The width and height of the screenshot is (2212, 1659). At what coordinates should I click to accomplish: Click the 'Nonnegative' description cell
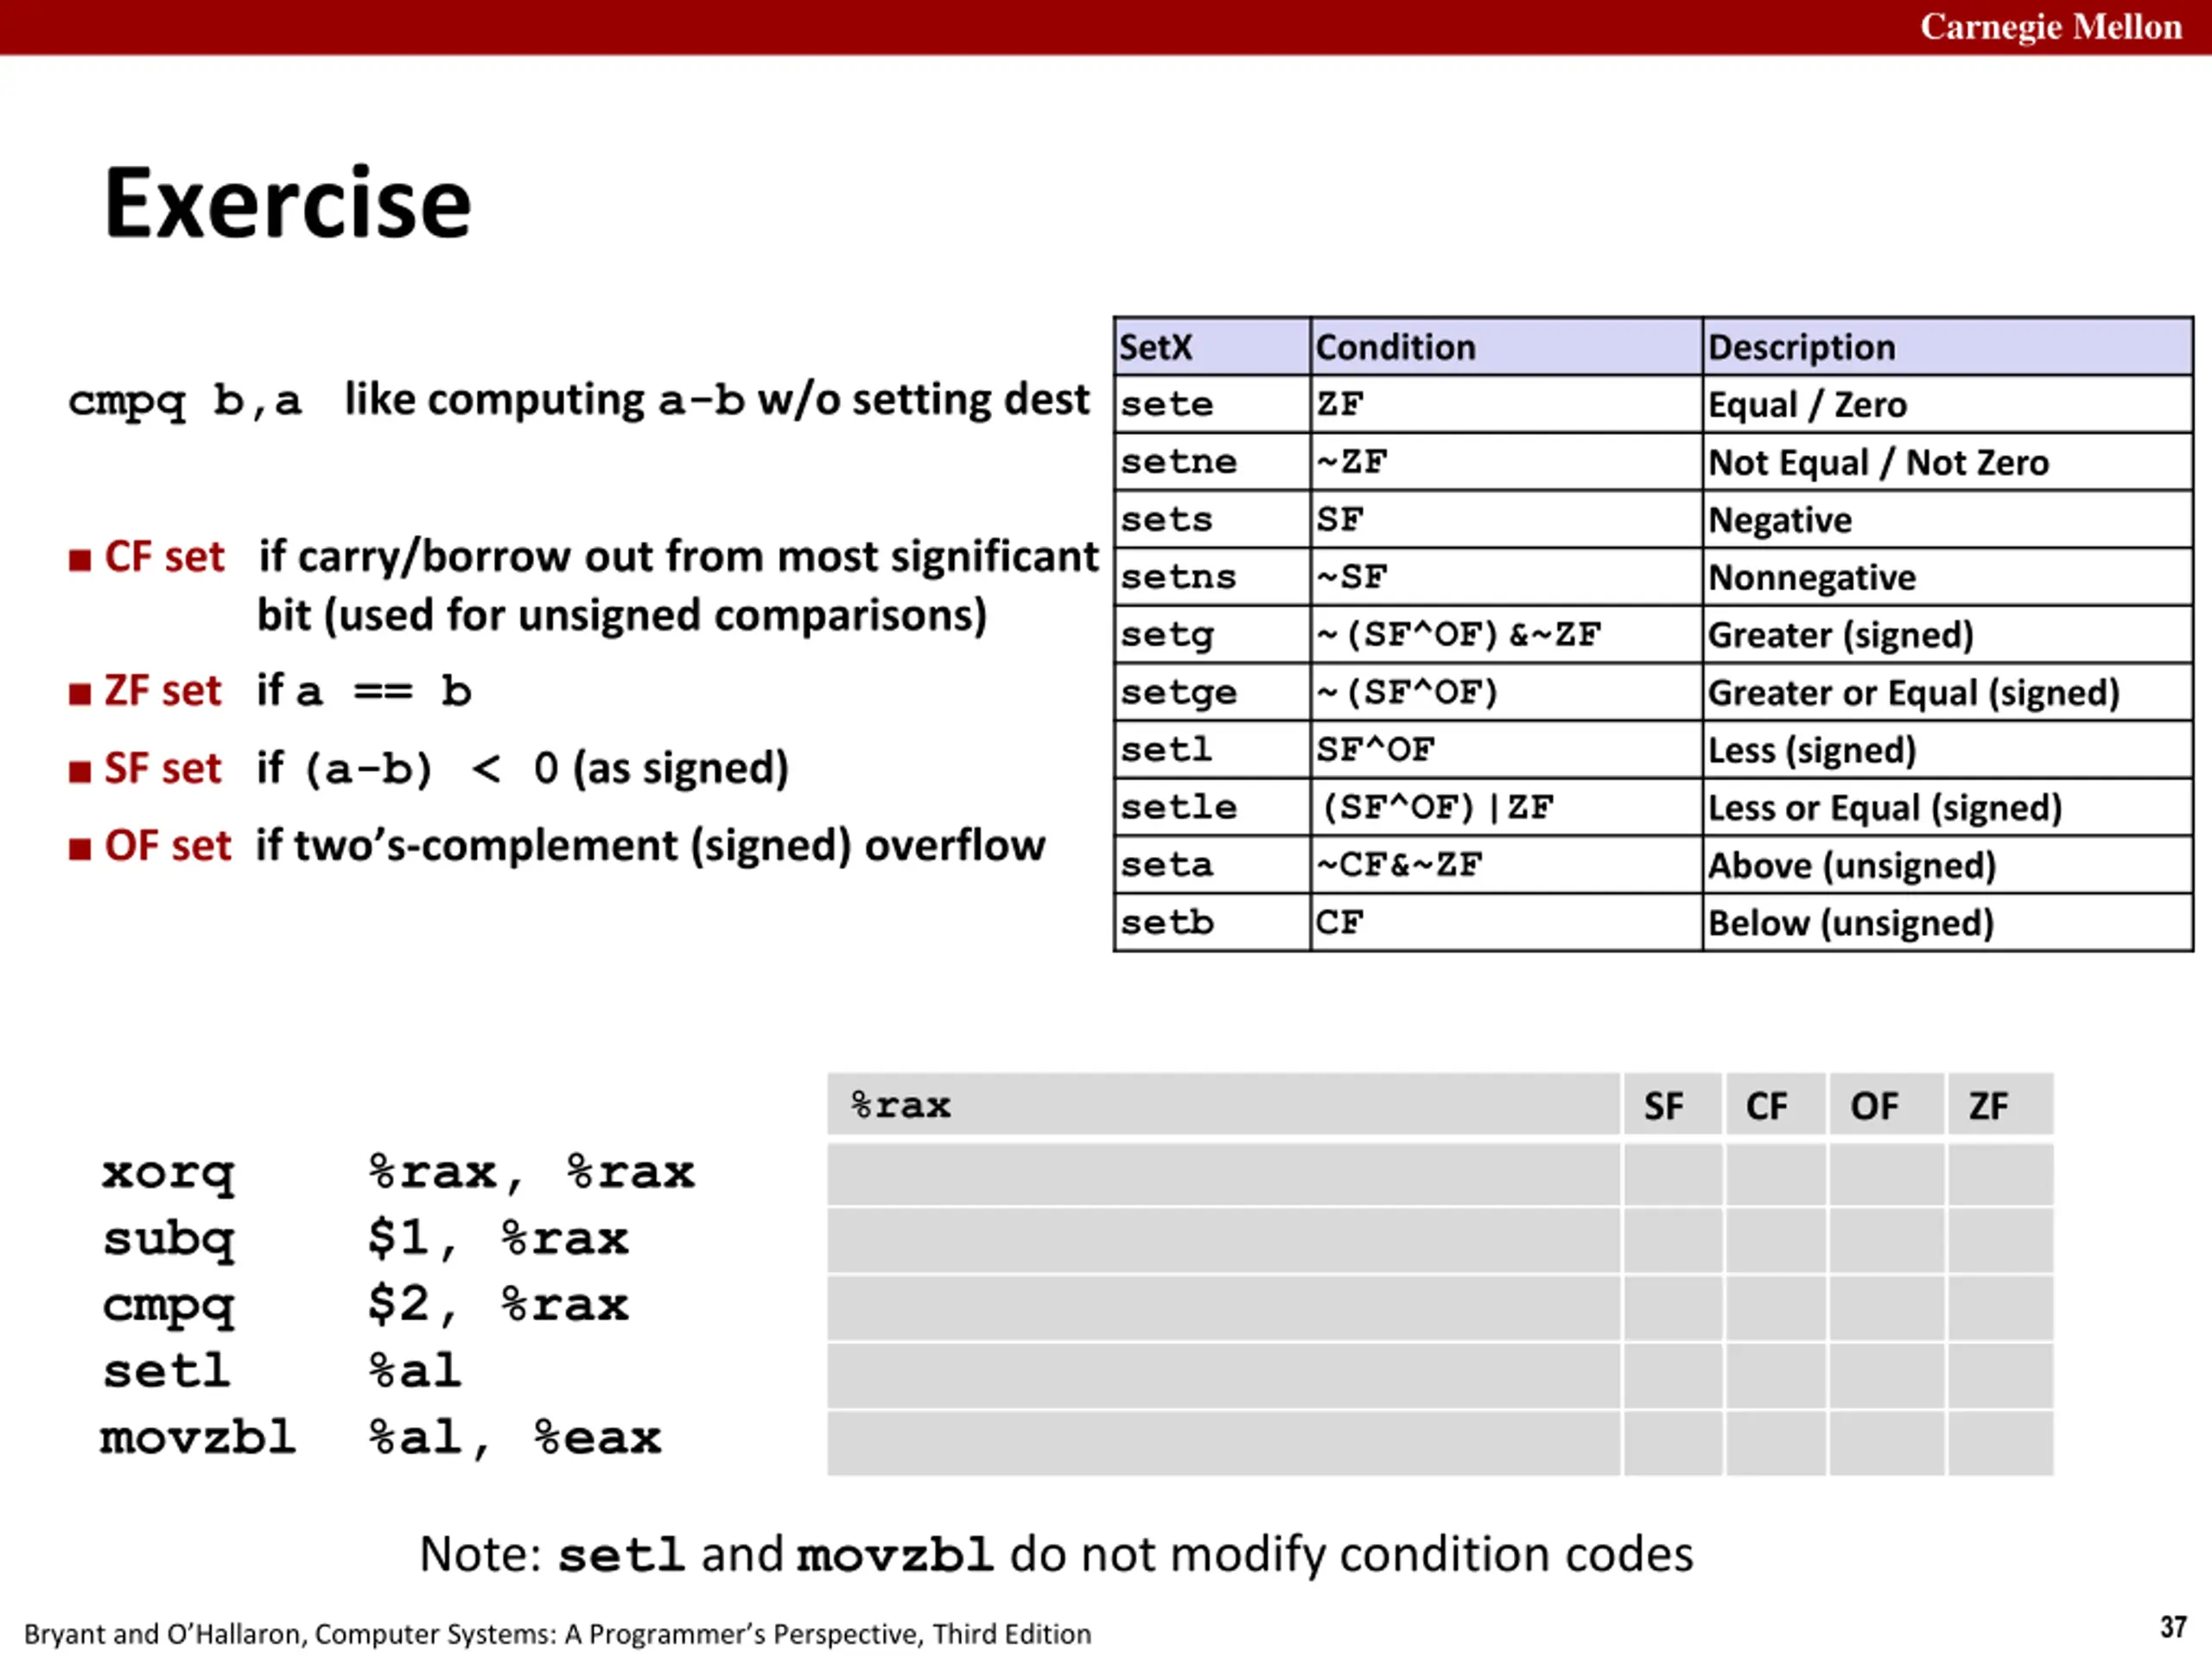(x=1947, y=577)
